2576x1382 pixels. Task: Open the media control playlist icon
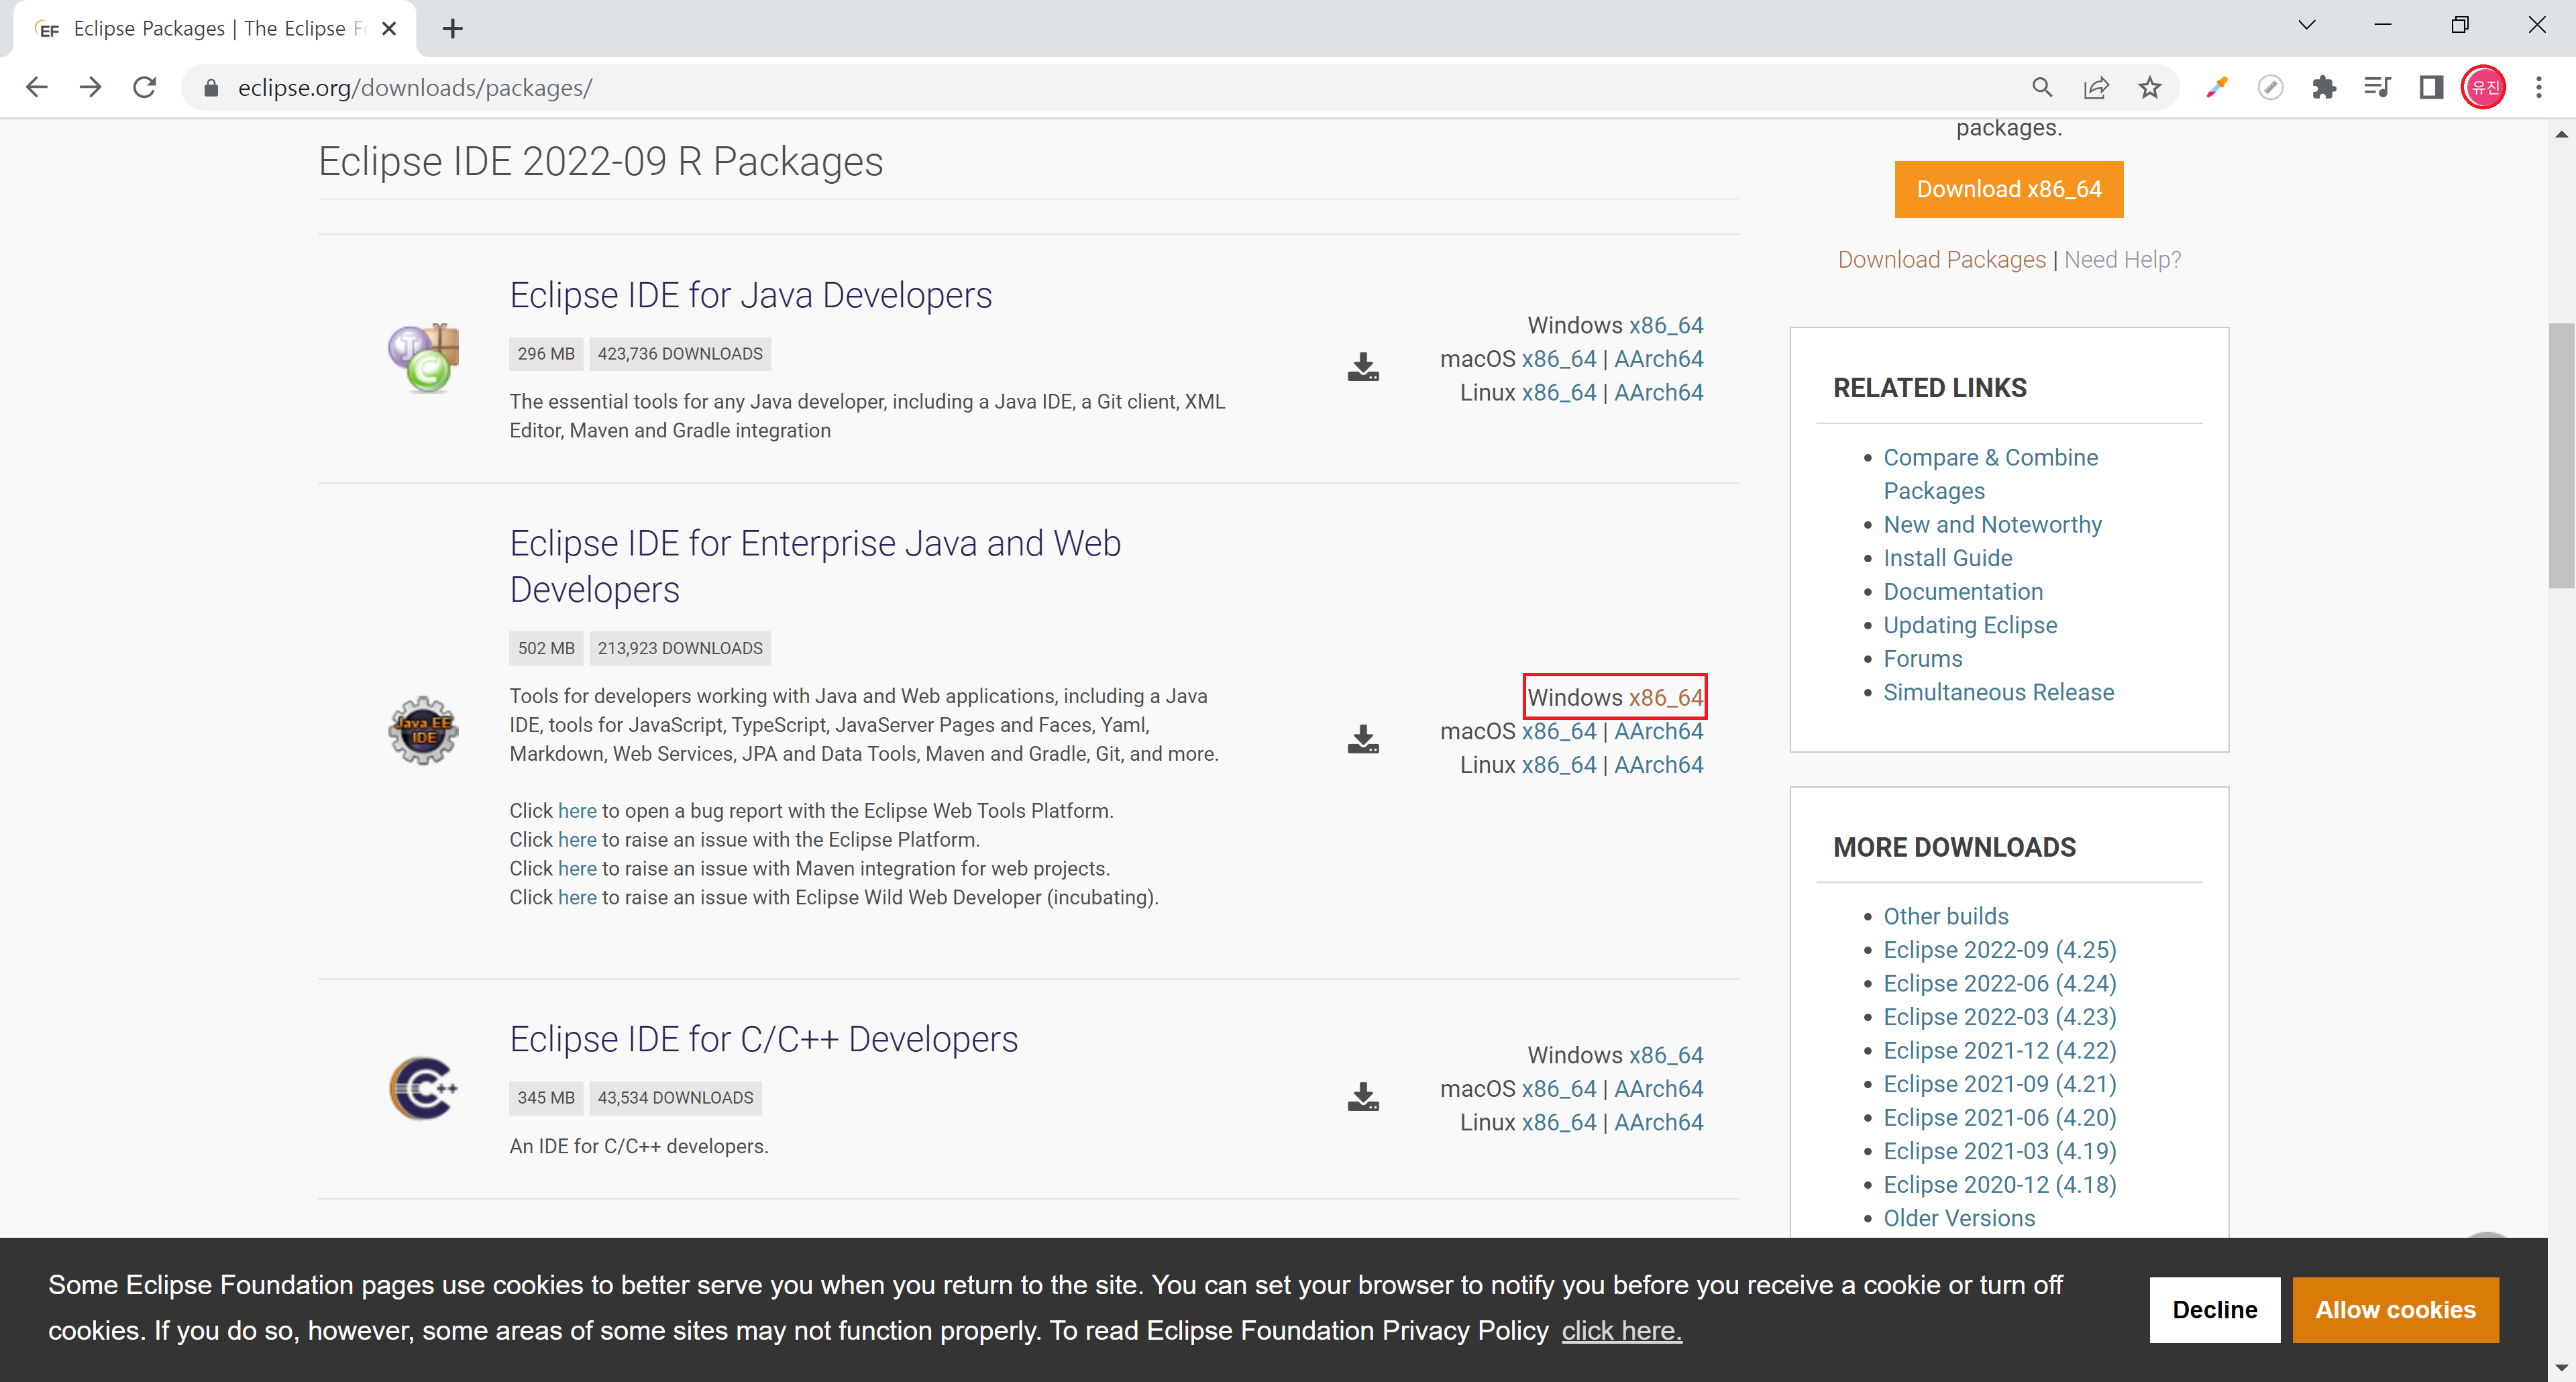pyautogui.click(x=2377, y=88)
